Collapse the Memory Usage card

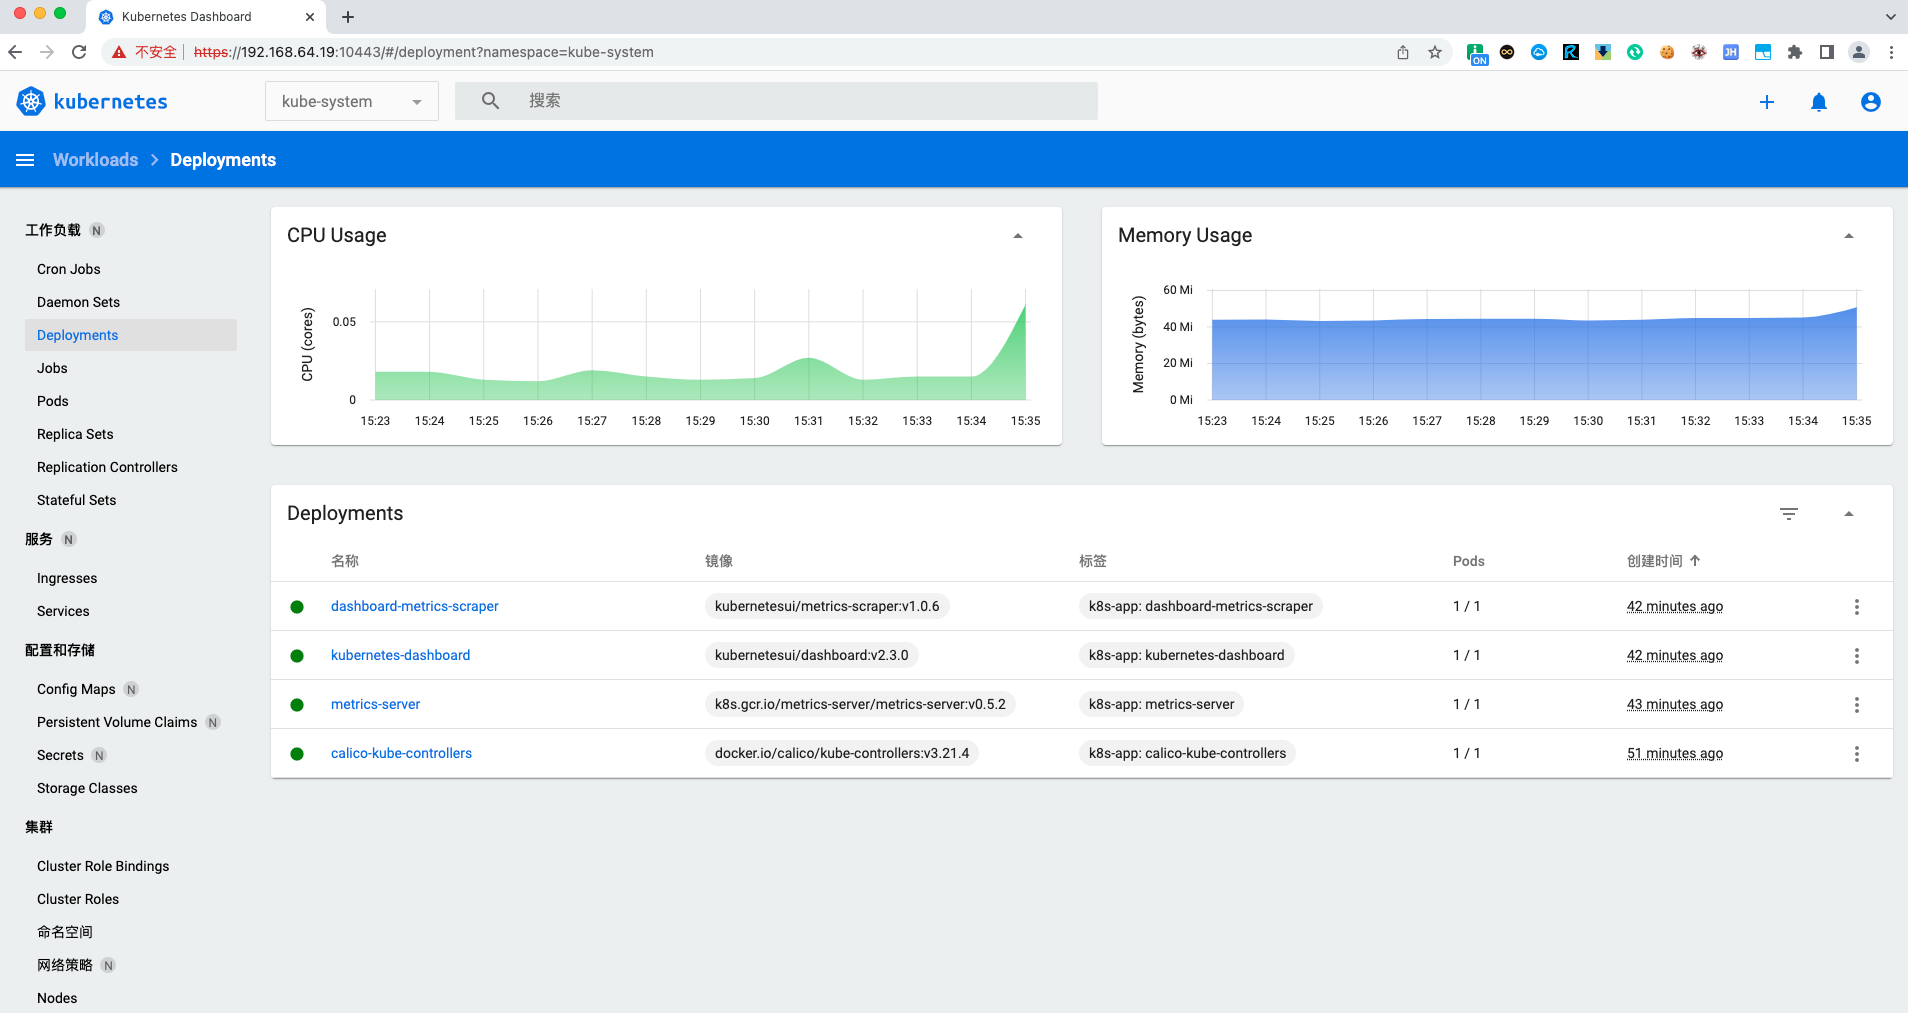point(1849,236)
